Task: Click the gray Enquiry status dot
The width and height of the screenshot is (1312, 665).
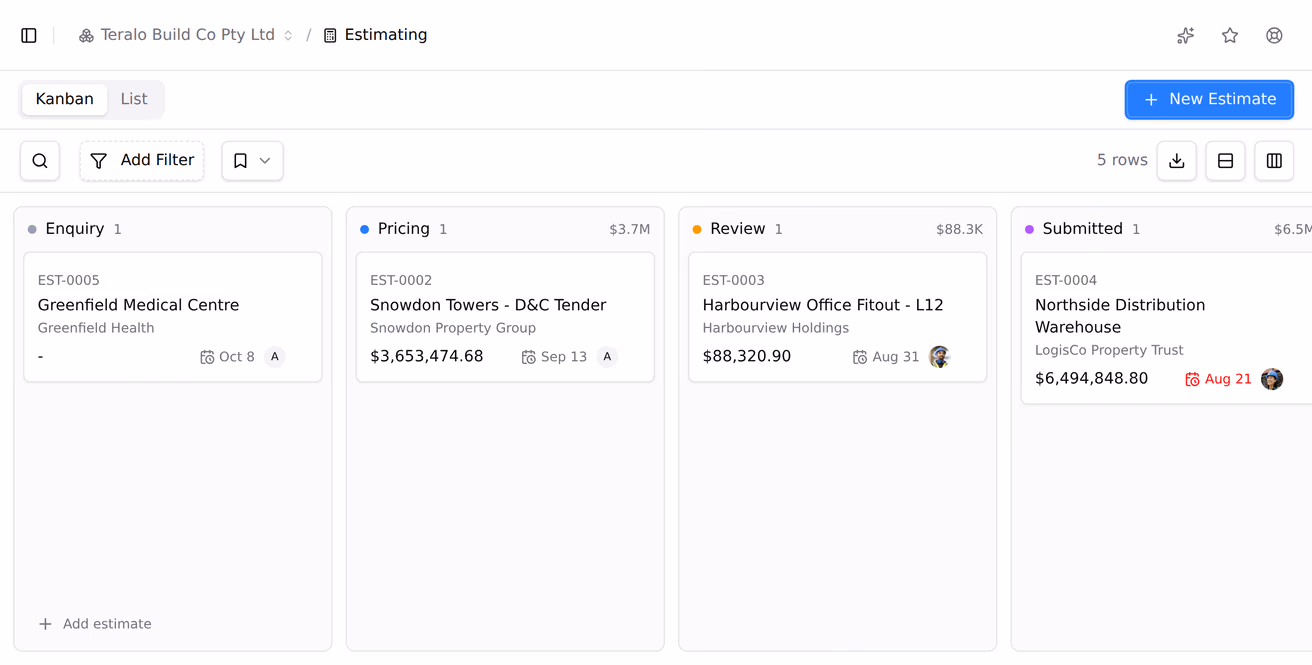Action: pyautogui.click(x=32, y=229)
